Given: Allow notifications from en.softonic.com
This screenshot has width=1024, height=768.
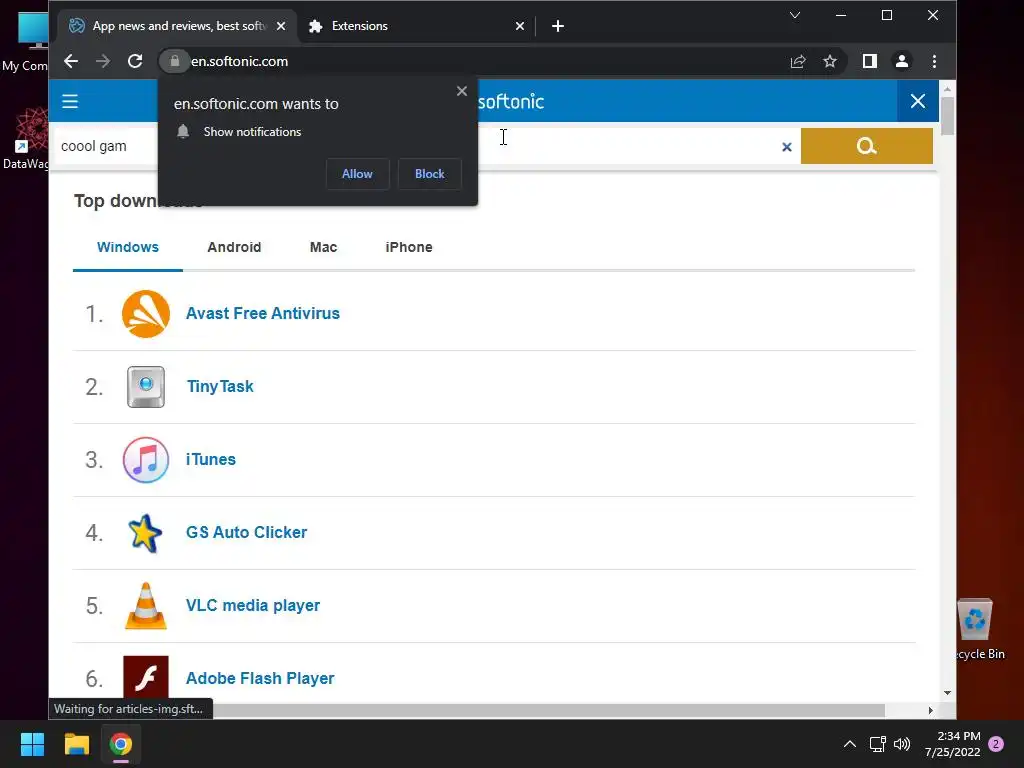Looking at the screenshot, I should [357, 174].
